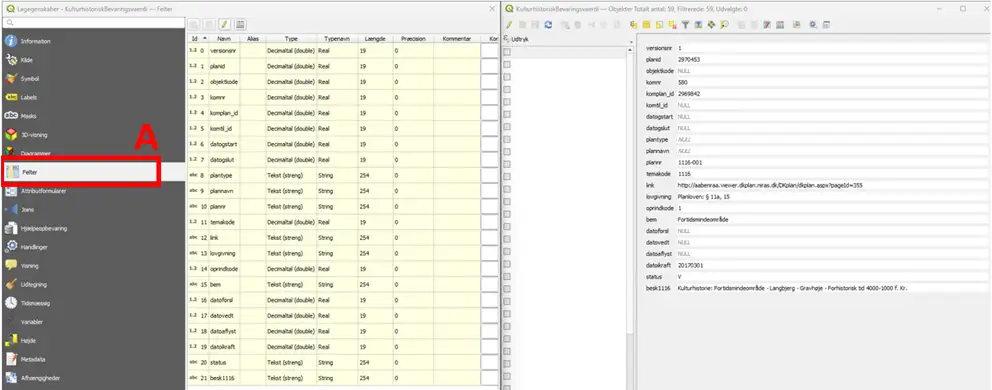Toggle editing pencil in attribute table toolbar
This screenshot has height=390, width=992.
click(x=509, y=25)
